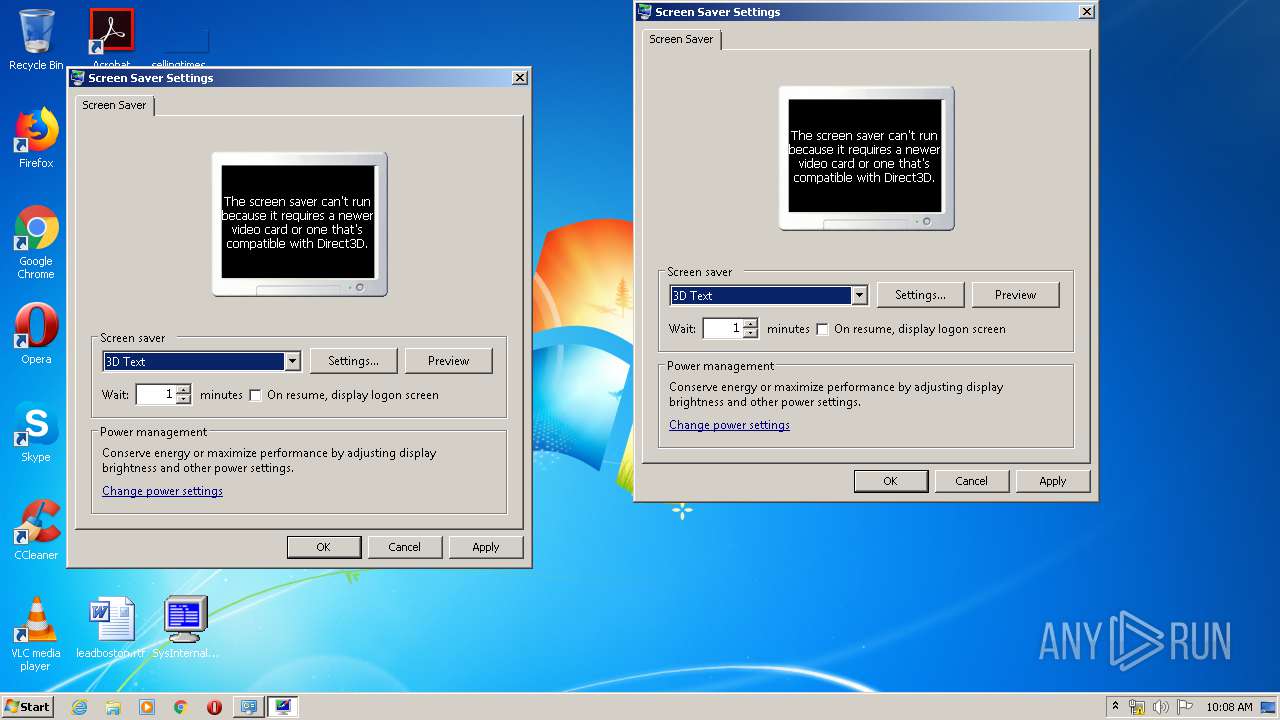This screenshot has width=1280, height=720.
Task: Select Screen Saver tab in right window
Action: tap(681, 39)
